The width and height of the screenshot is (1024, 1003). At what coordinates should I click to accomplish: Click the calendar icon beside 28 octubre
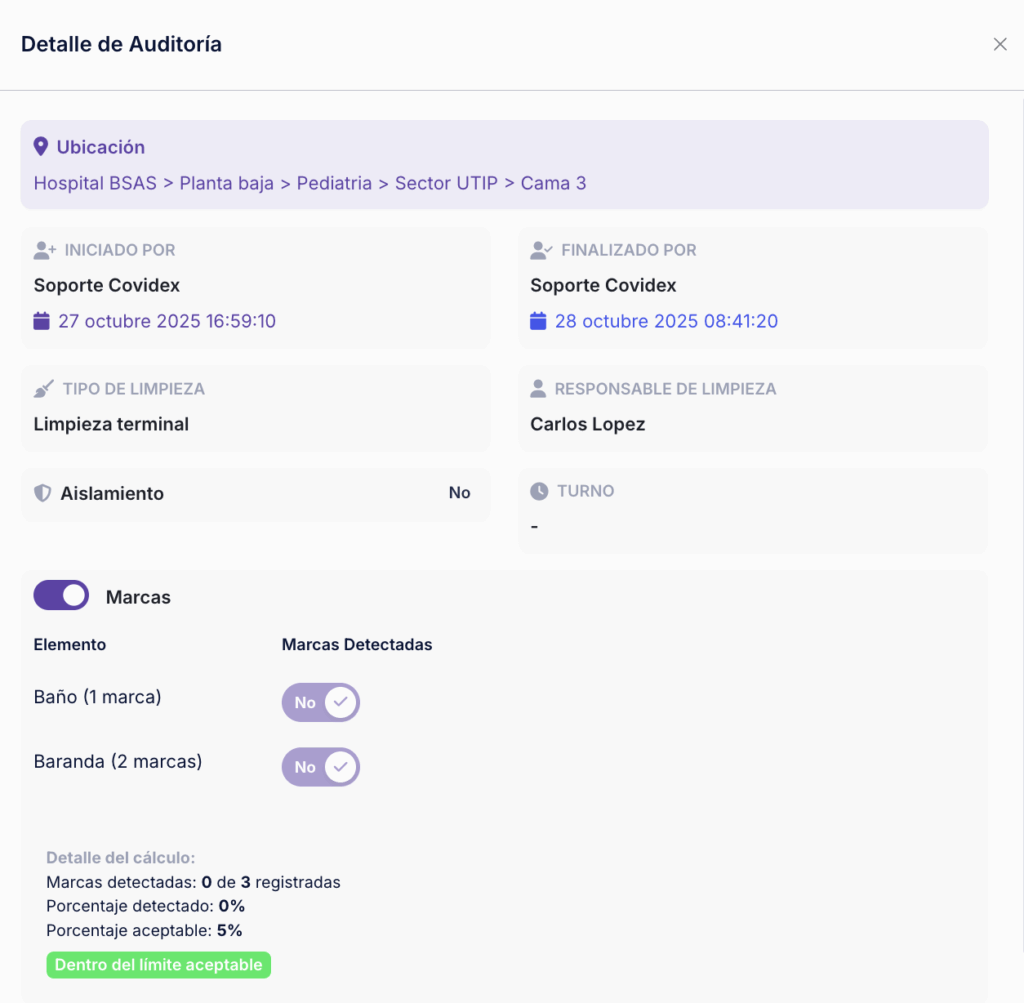click(538, 321)
